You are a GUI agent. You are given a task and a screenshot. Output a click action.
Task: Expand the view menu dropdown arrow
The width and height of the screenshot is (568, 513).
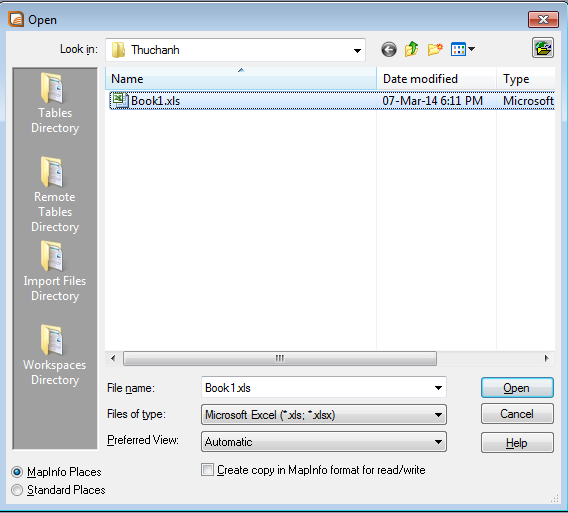coord(471,49)
